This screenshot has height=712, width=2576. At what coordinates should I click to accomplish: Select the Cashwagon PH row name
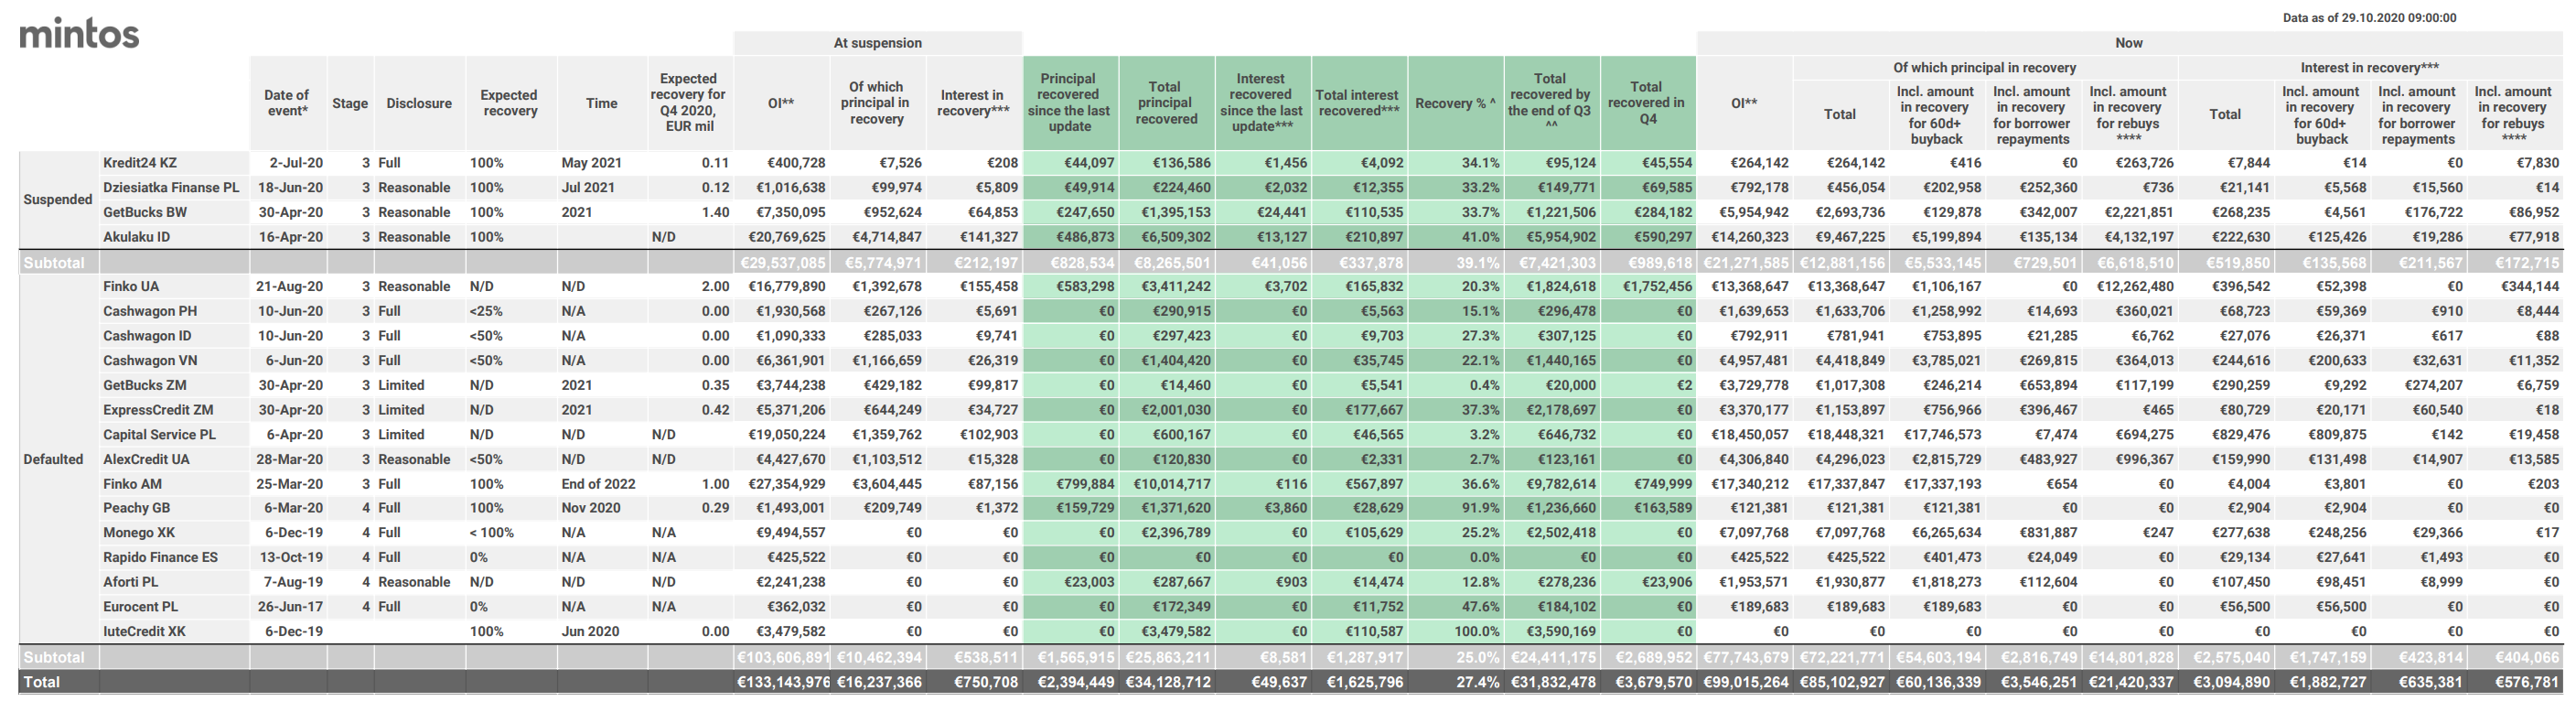[x=150, y=311]
